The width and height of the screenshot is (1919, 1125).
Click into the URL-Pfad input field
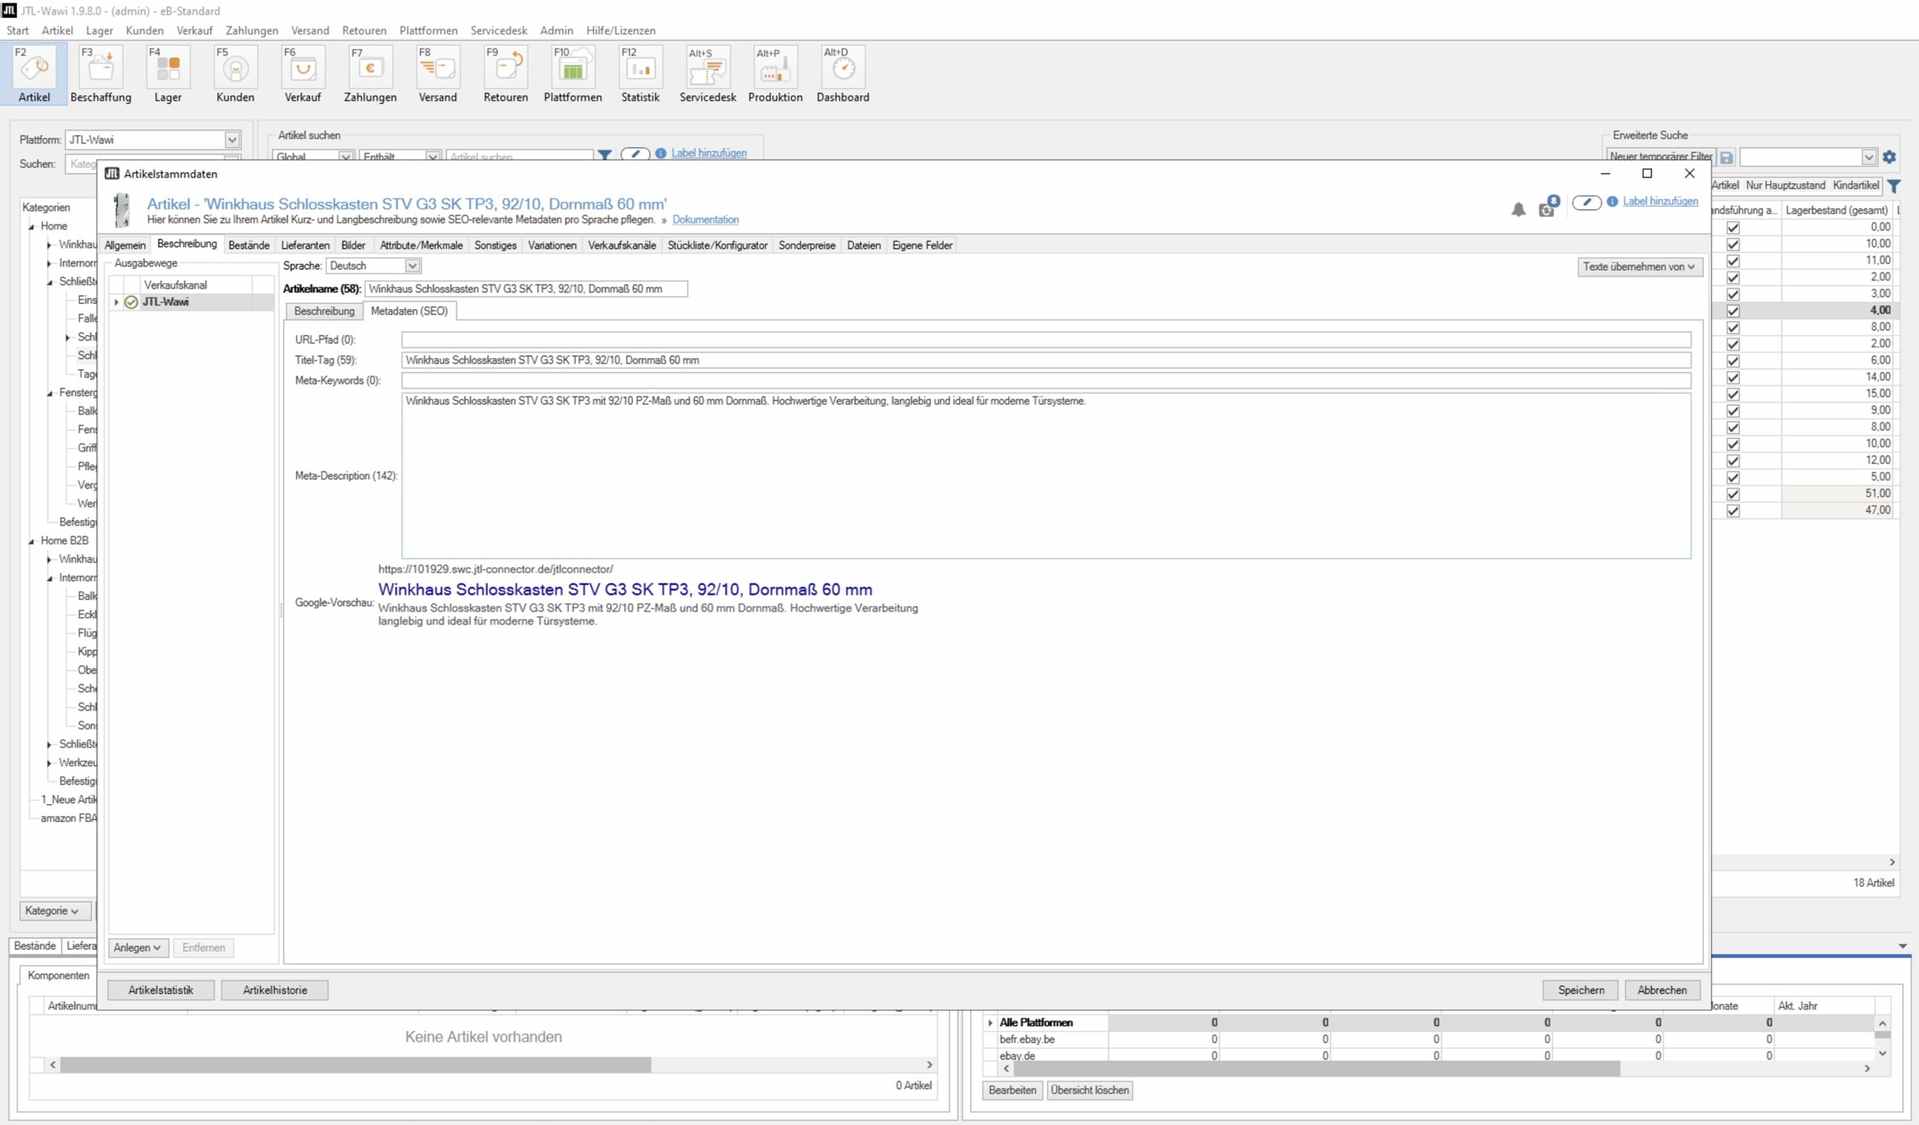pos(1046,340)
